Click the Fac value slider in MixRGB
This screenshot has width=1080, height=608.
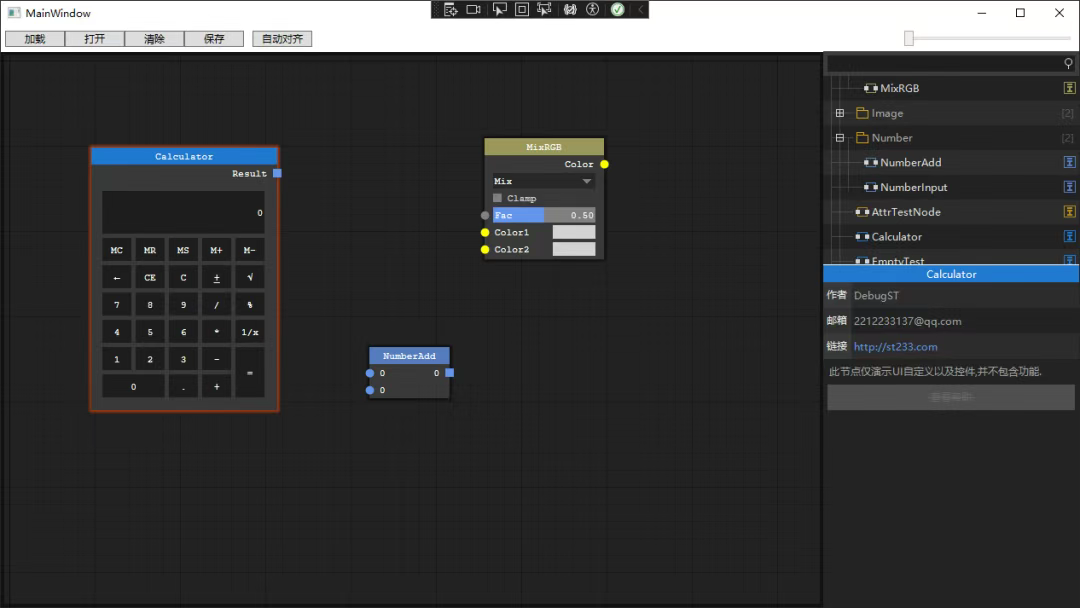(x=543, y=215)
